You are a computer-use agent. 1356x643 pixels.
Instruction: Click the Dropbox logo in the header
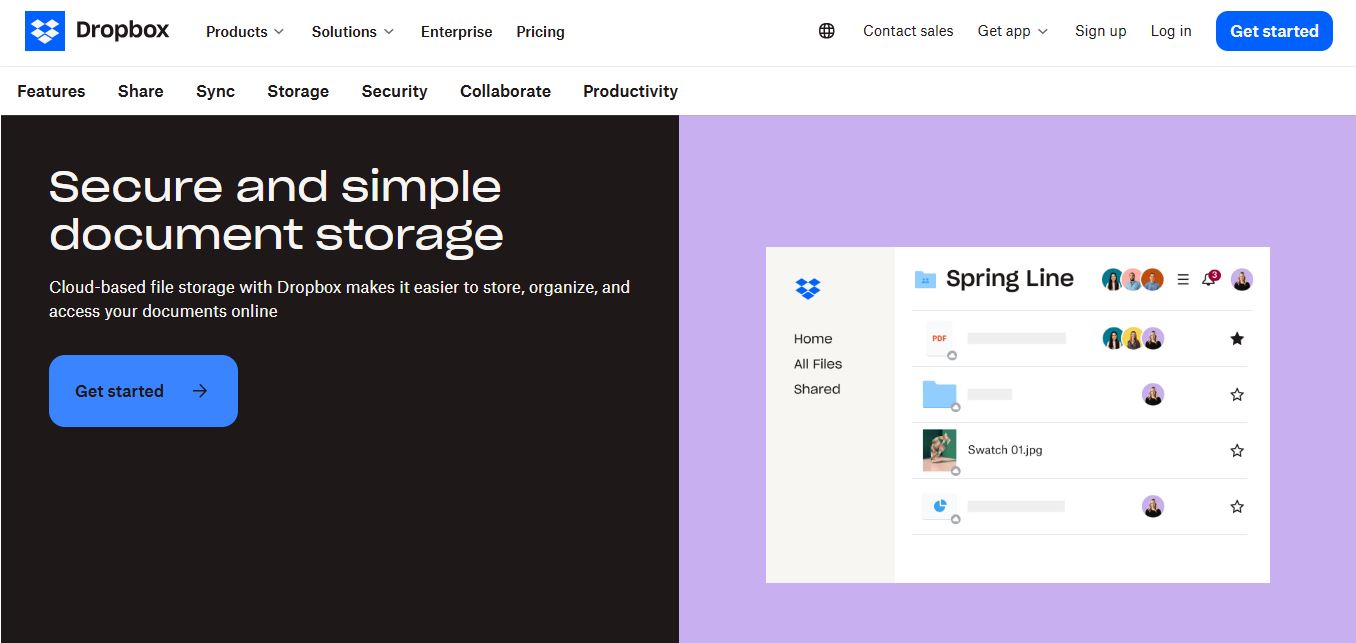point(97,31)
